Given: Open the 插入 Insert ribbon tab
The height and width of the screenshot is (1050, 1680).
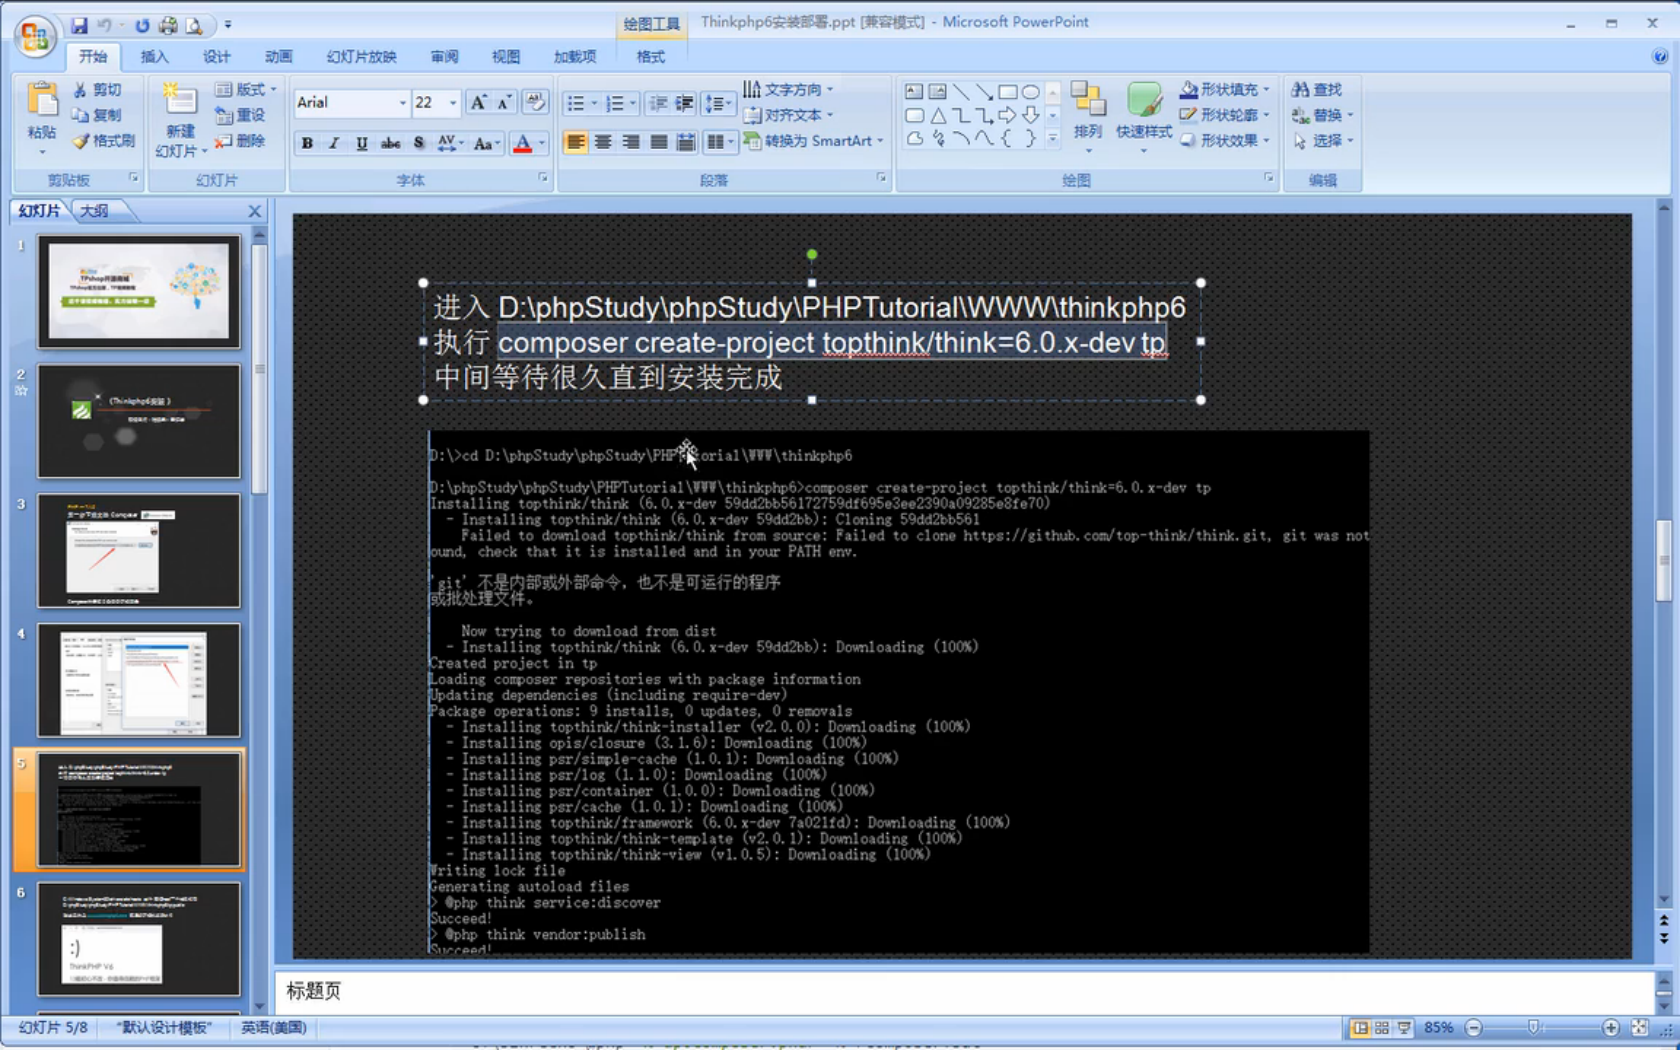Looking at the screenshot, I should tap(154, 57).
